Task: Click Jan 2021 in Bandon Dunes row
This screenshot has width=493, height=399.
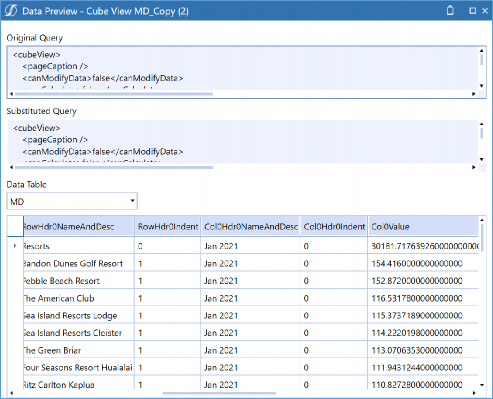Action: [250, 263]
